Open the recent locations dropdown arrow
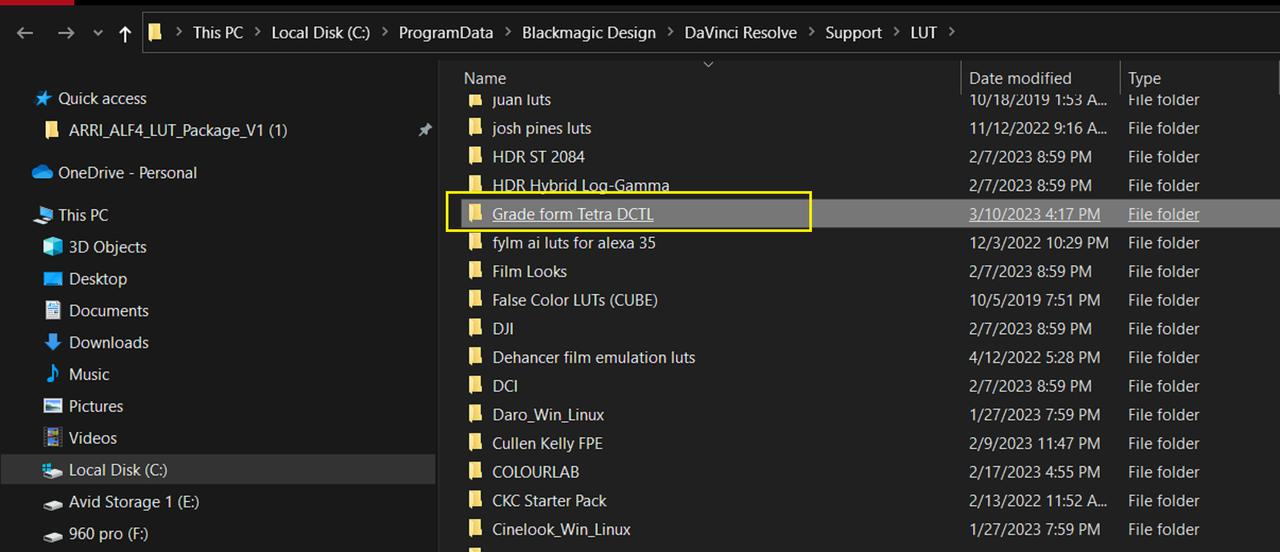 [97, 33]
